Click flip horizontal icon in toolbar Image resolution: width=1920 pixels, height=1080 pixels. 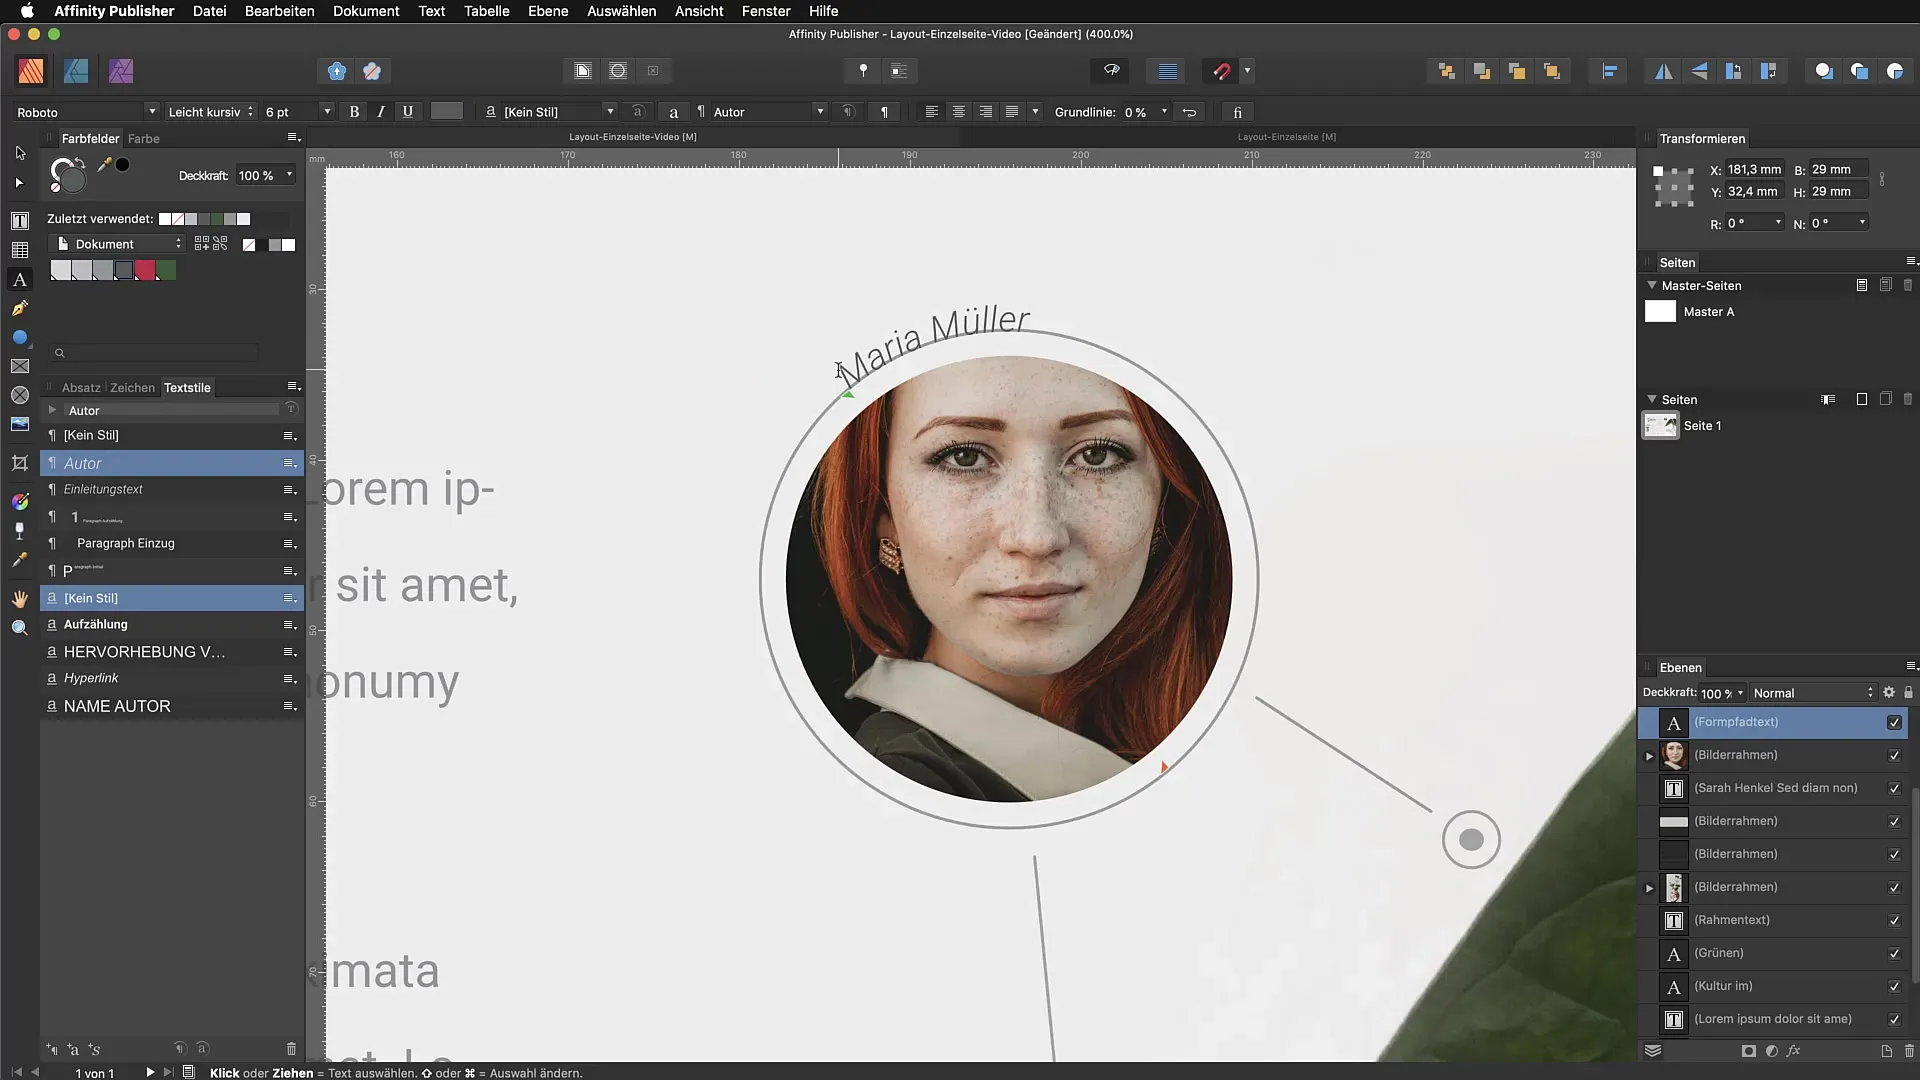(x=1664, y=71)
